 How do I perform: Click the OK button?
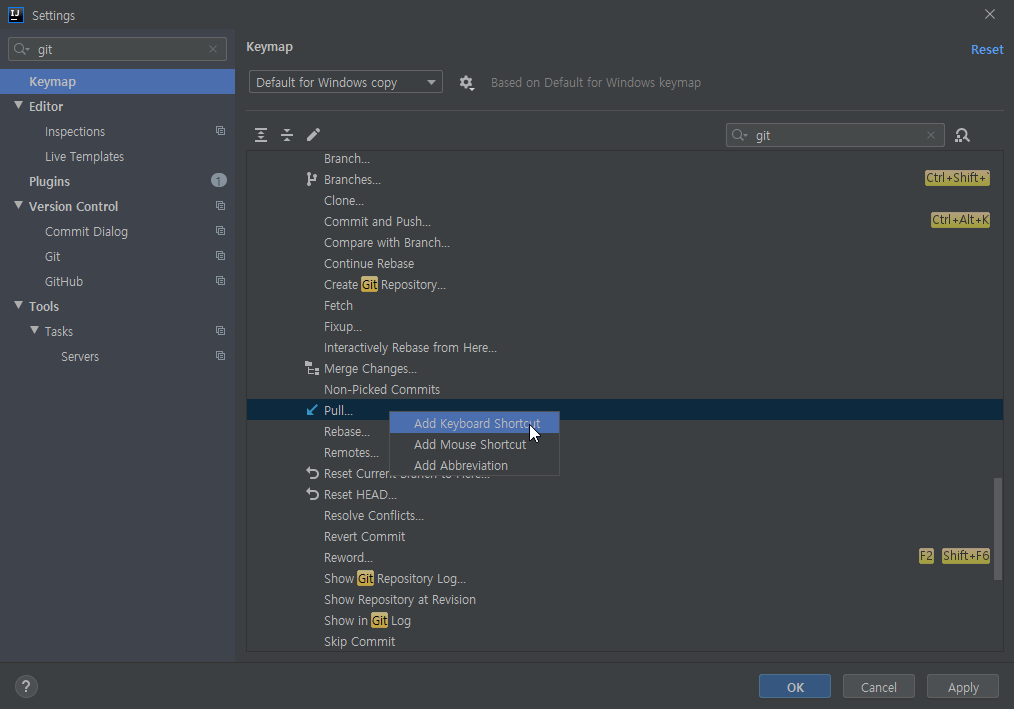pyautogui.click(x=795, y=687)
